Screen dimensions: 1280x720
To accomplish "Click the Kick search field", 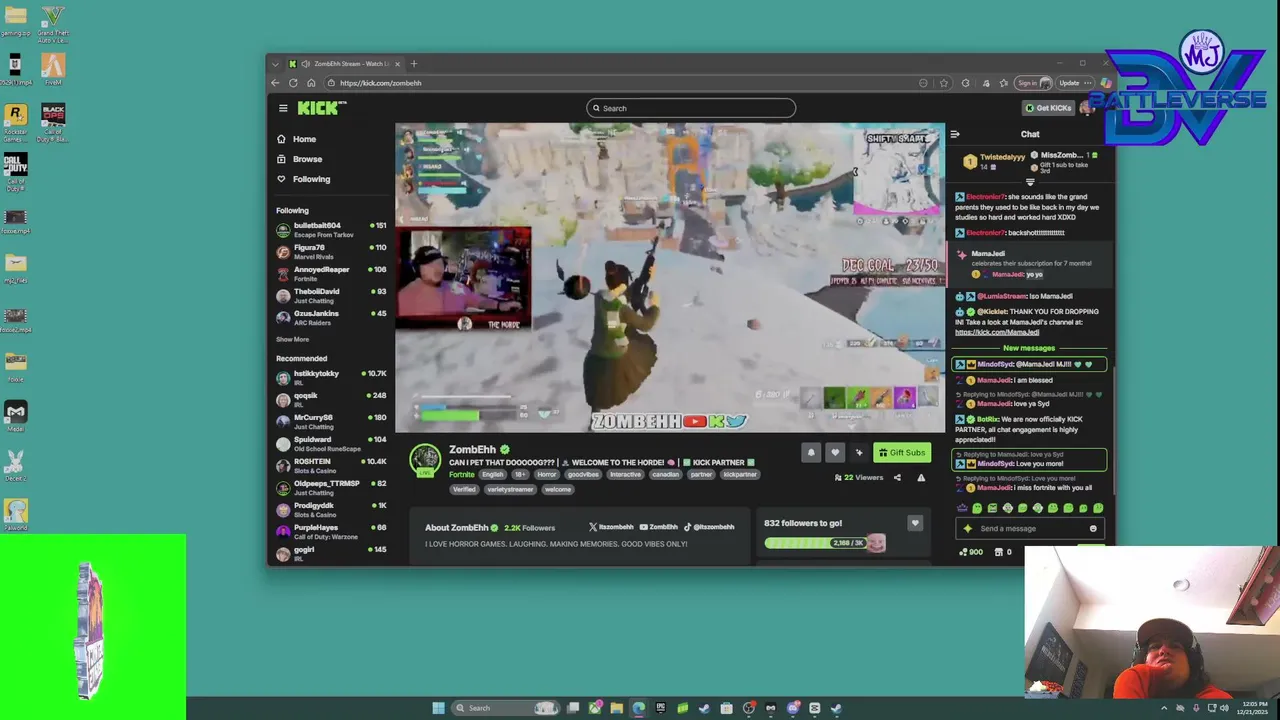I will click(x=691, y=108).
